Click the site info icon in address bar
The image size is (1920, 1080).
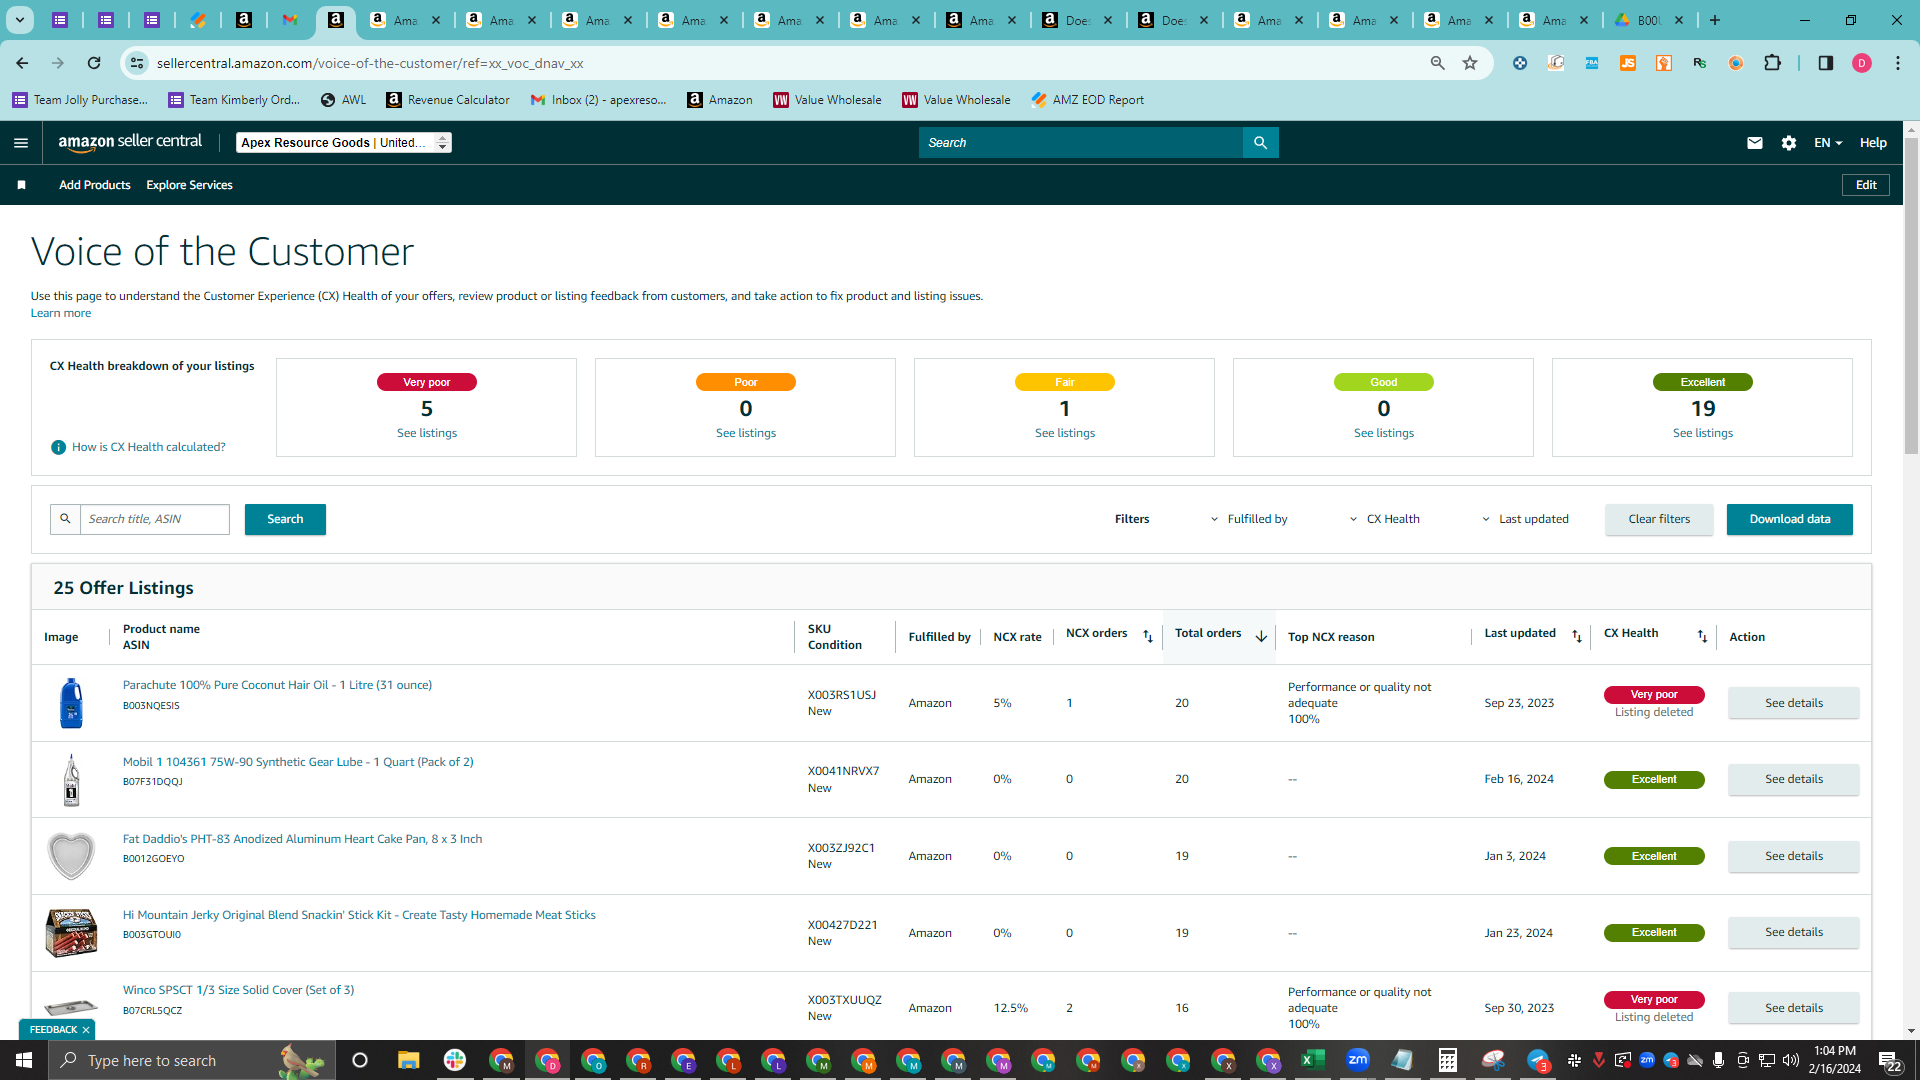pos(137,63)
